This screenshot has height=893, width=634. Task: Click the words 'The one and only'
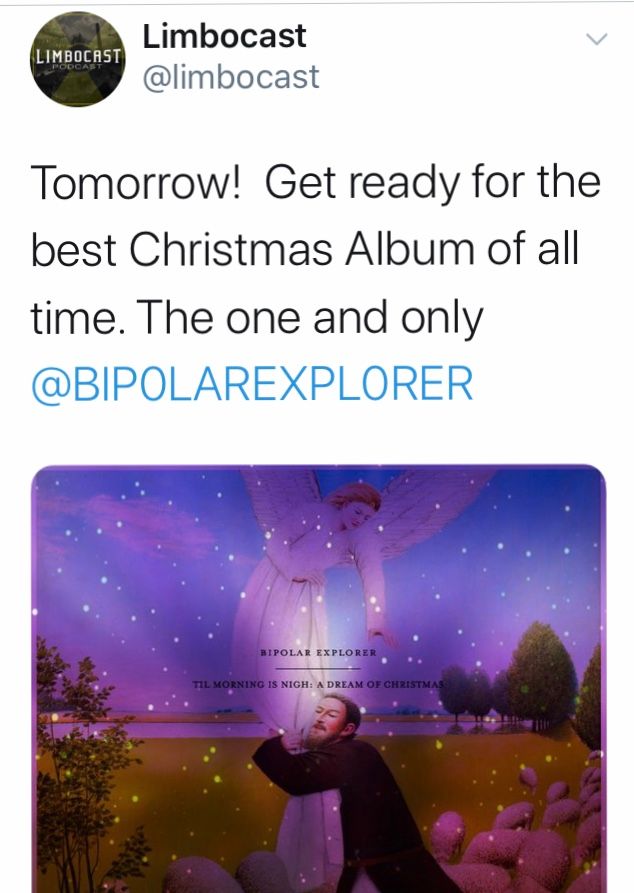tap(309, 318)
